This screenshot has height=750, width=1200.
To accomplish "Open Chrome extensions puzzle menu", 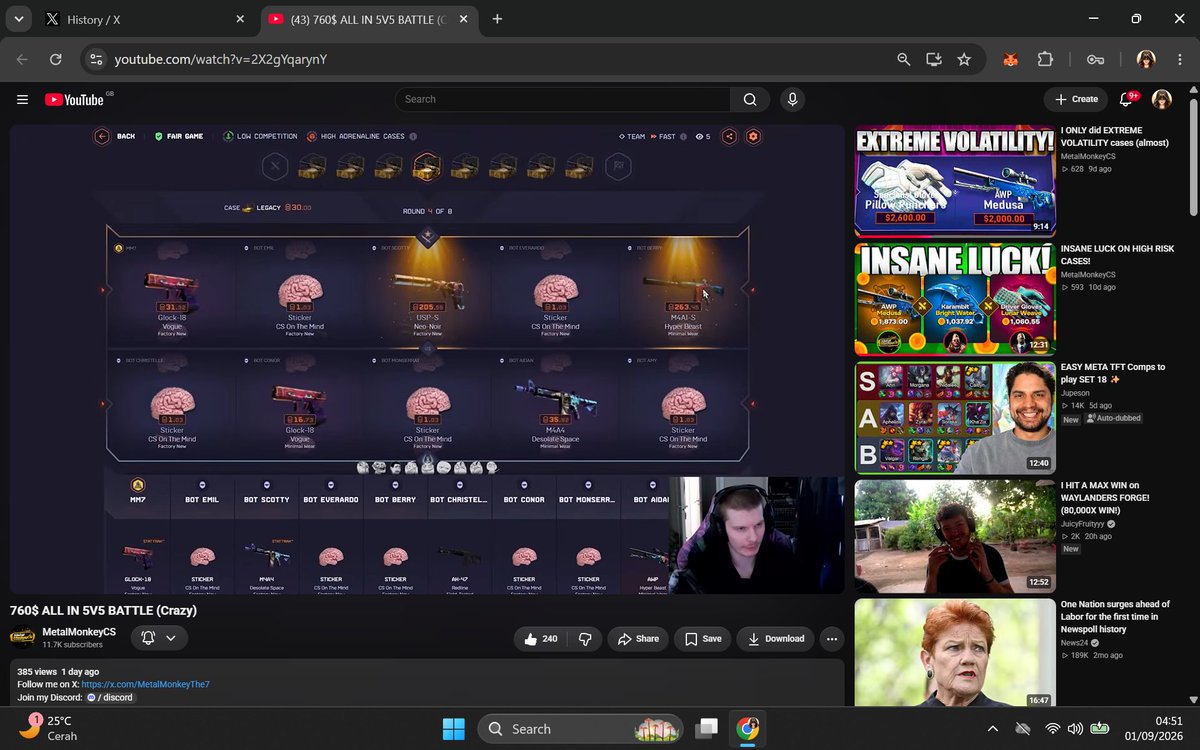I will [1045, 59].
